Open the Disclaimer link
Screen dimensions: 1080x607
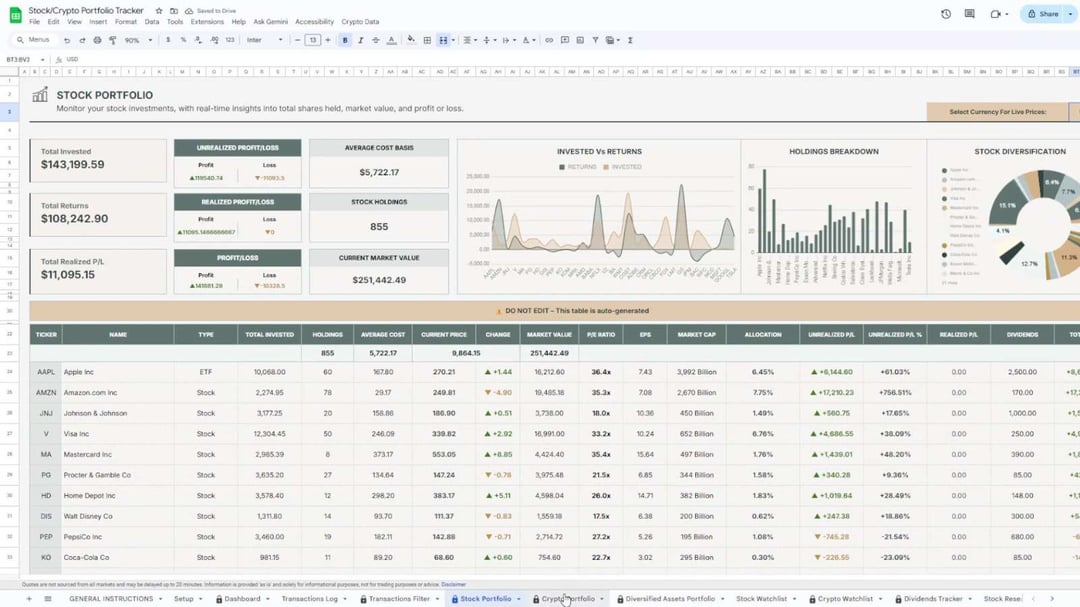[x=453, y=584]
